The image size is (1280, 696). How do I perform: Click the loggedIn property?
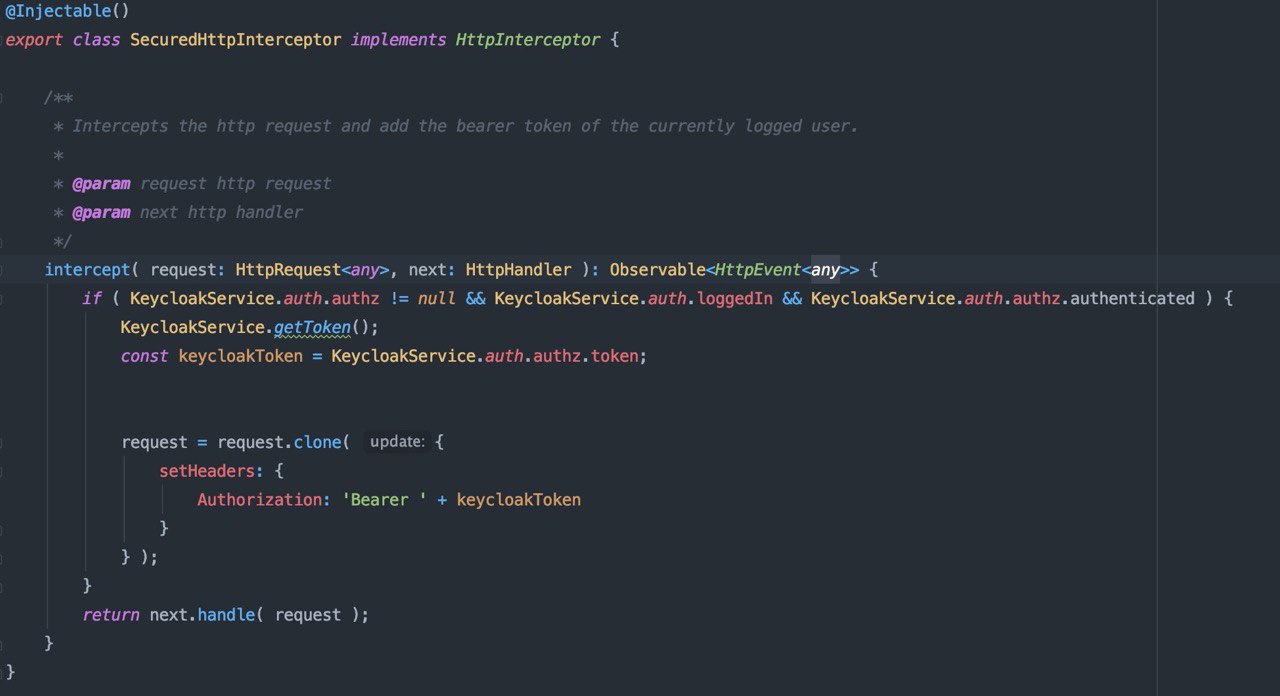[x=734, y=298]
